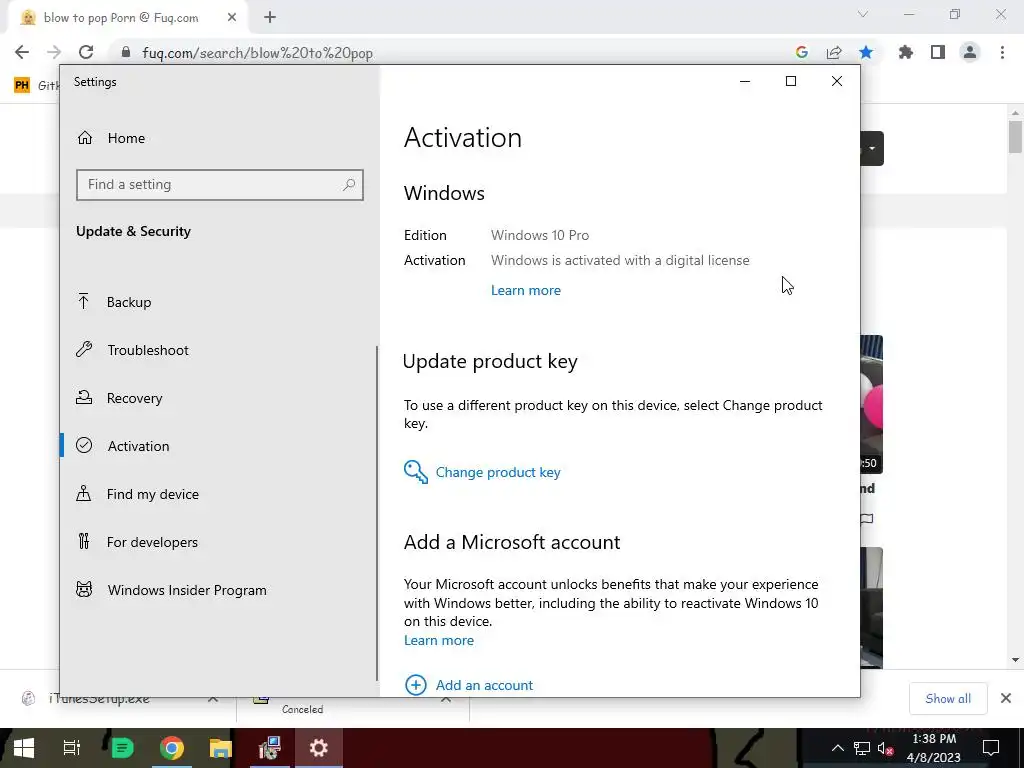Screen dimensions: 1024x768
Task: Open the Chrome tab search chevron
Action: pos(863,14)
